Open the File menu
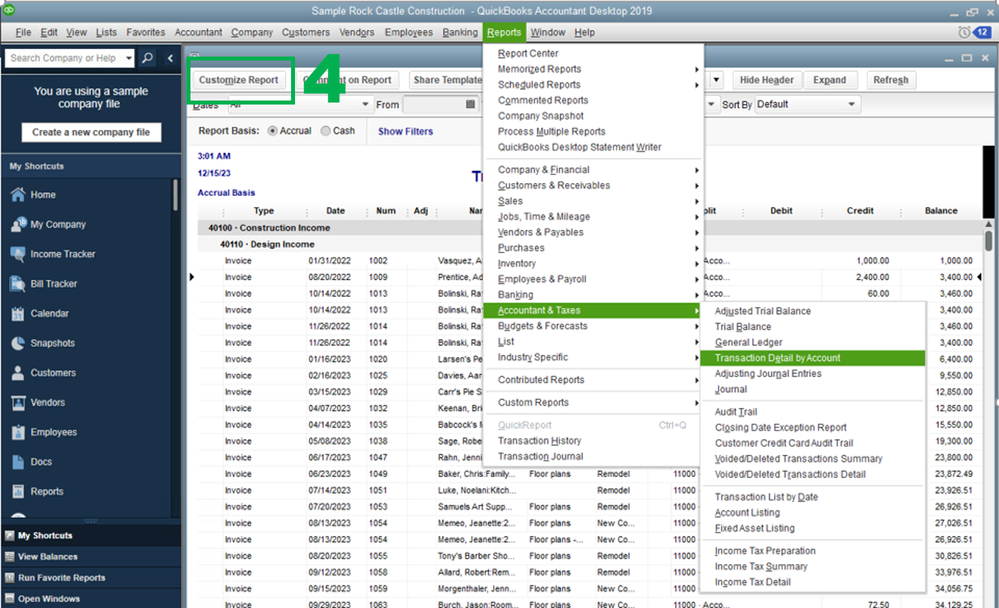This screenshot has width=999, height=608. point(23,32)
